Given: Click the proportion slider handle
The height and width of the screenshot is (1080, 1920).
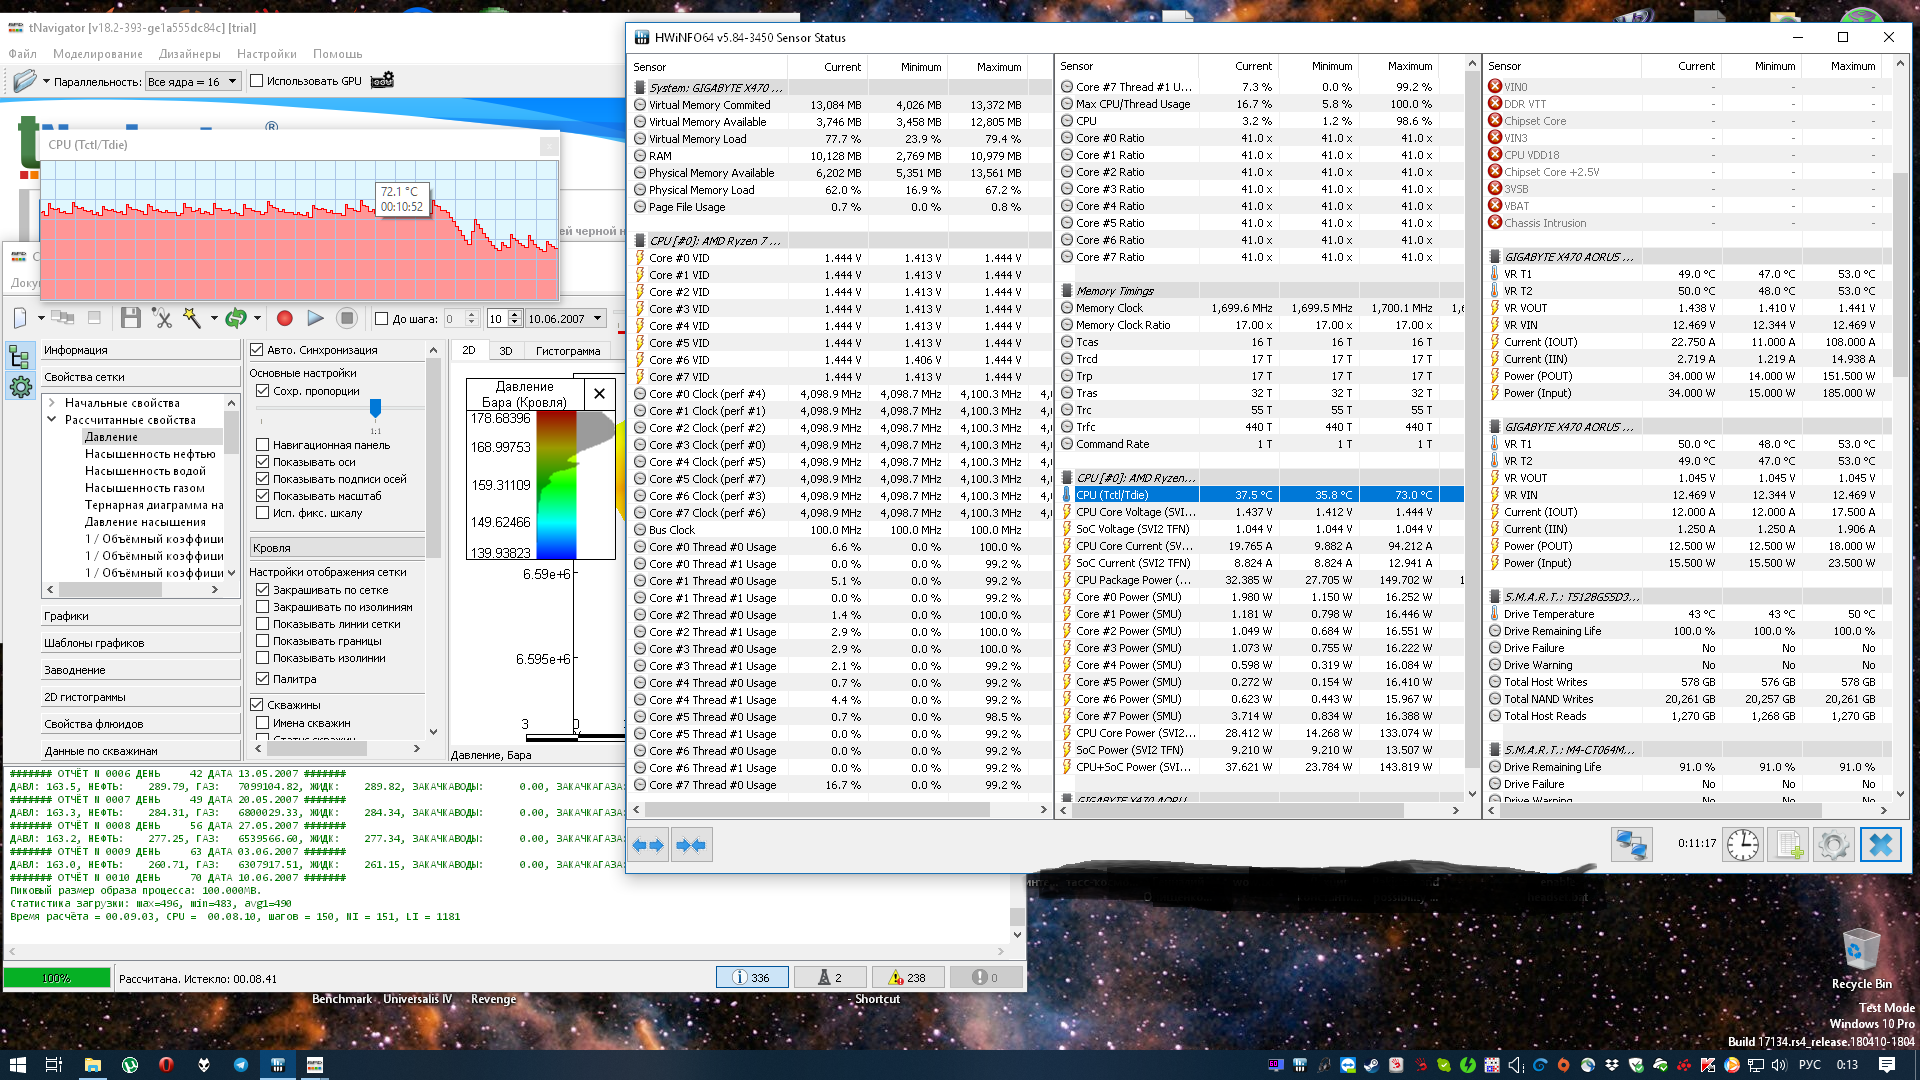Looking at the screenshot, I should [375, 408].
